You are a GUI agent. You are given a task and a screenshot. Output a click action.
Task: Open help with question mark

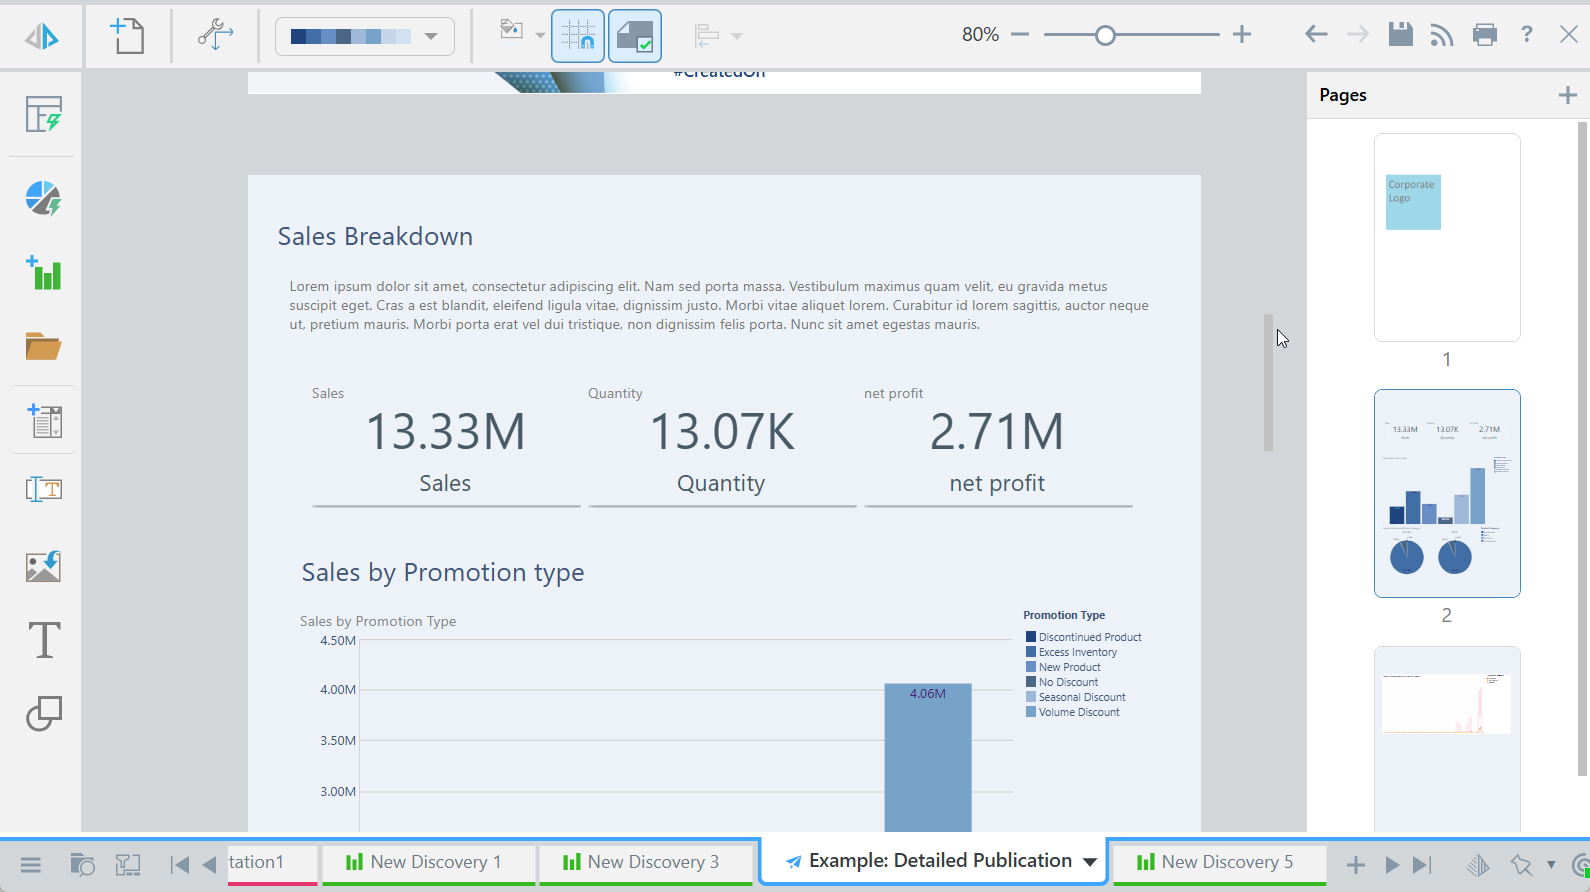(1527, 35)
